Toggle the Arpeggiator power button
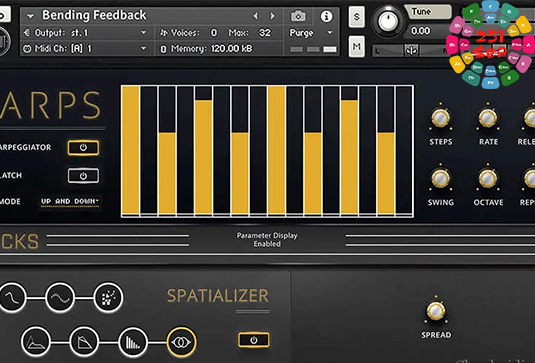Image resolution: width=535 pixels, height=363 pixels. tap(83, 148)
